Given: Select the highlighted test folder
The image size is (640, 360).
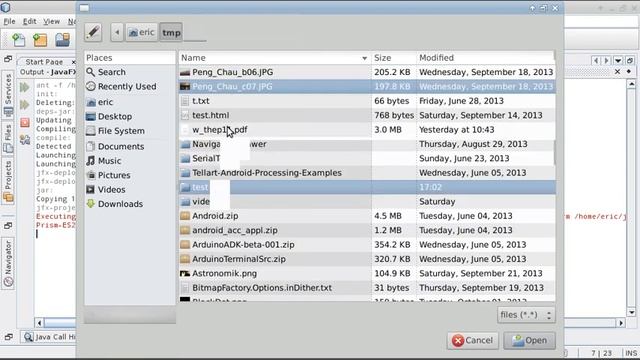Looking at the screenshot, I should (x=367, y=187).
